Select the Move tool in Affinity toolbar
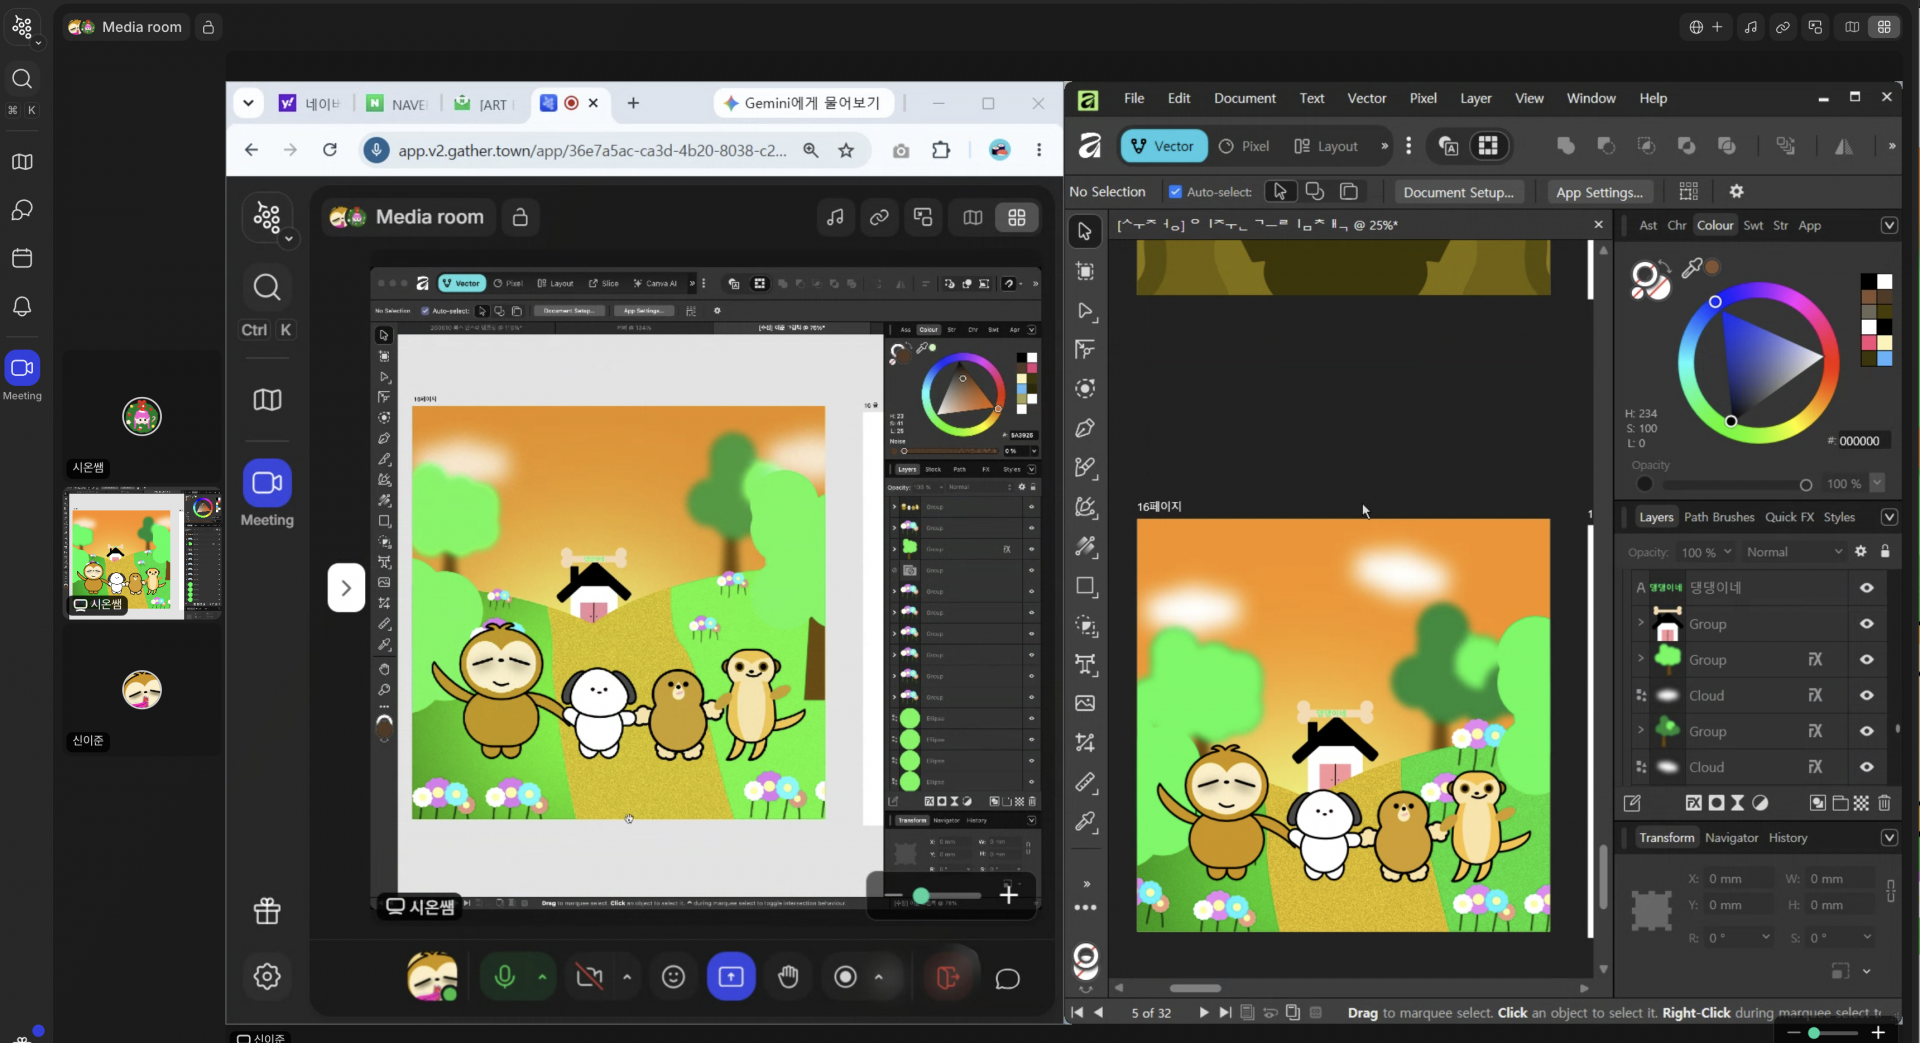Image resolution: width=1920 pixels, height=1043 pixels. click(1085, 232)
